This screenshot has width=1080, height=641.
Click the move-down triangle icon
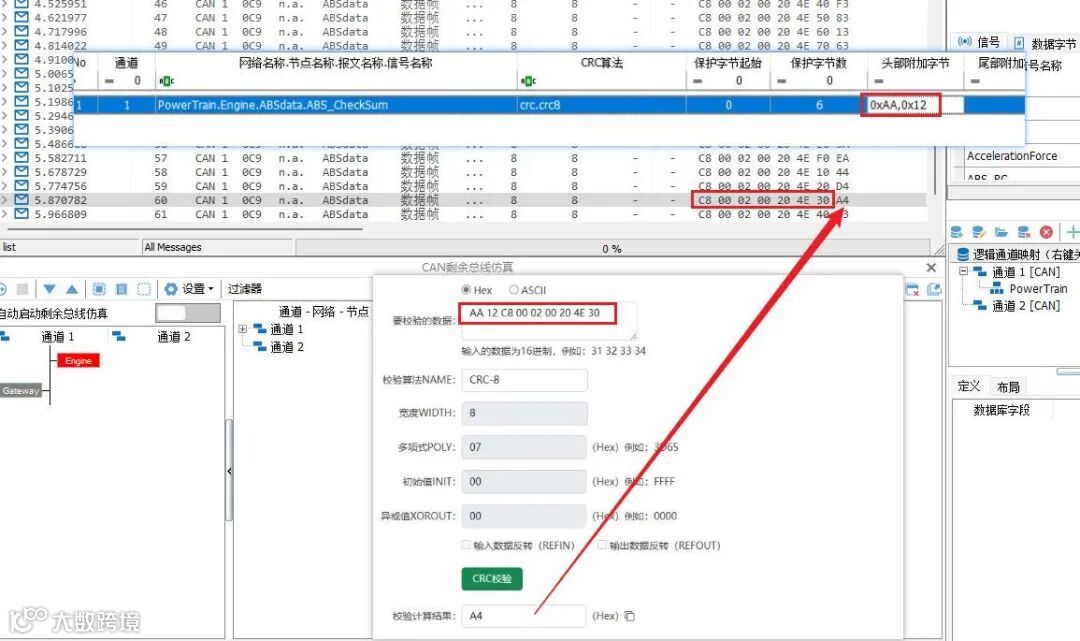coord(50,289)
